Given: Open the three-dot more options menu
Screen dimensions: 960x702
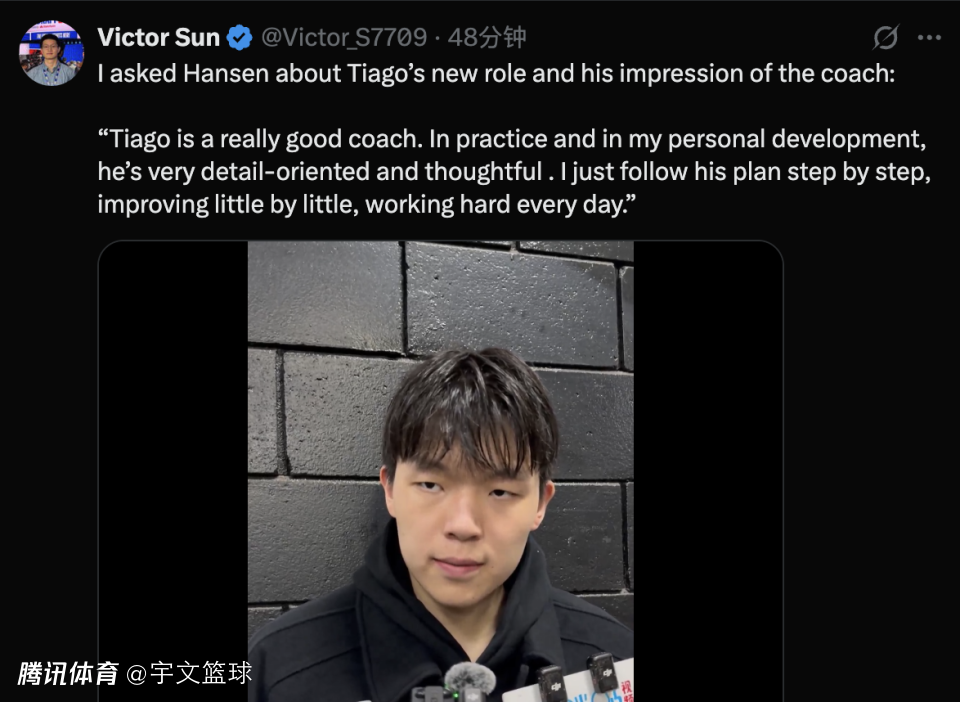Looking at the screenshot, I should (929, 38).
